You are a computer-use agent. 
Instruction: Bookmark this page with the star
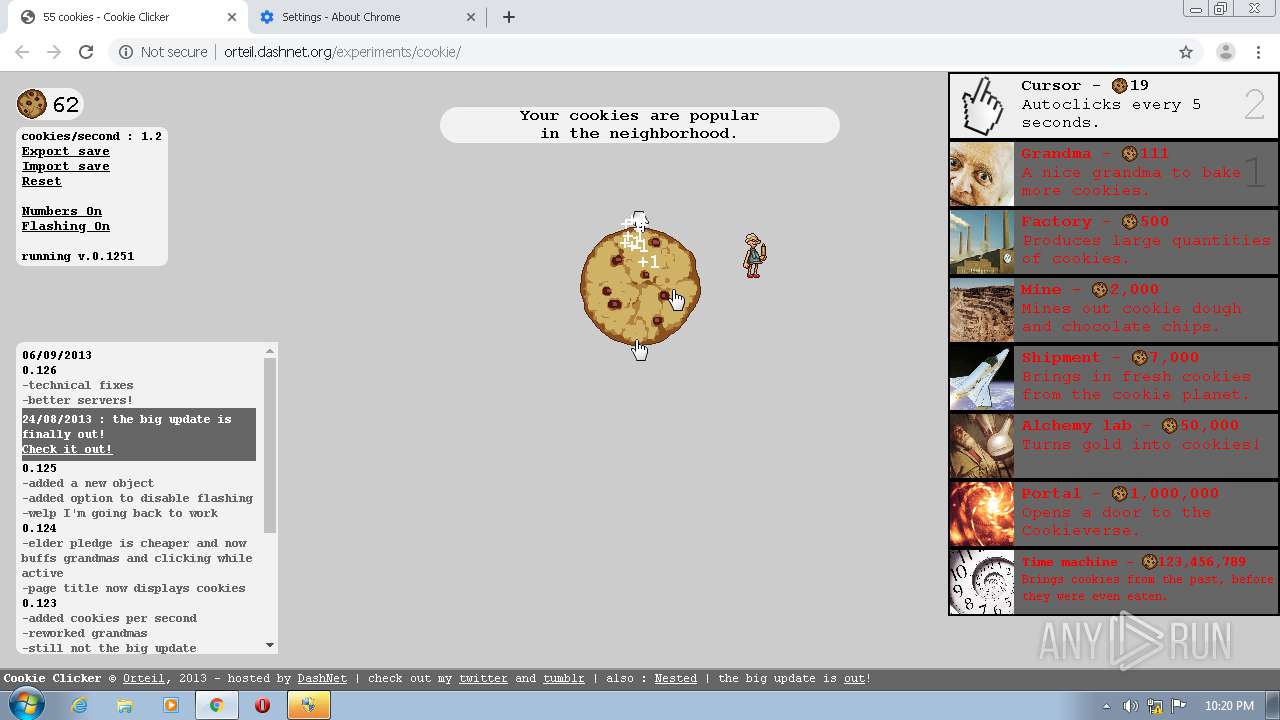(x=1186, y=52)
